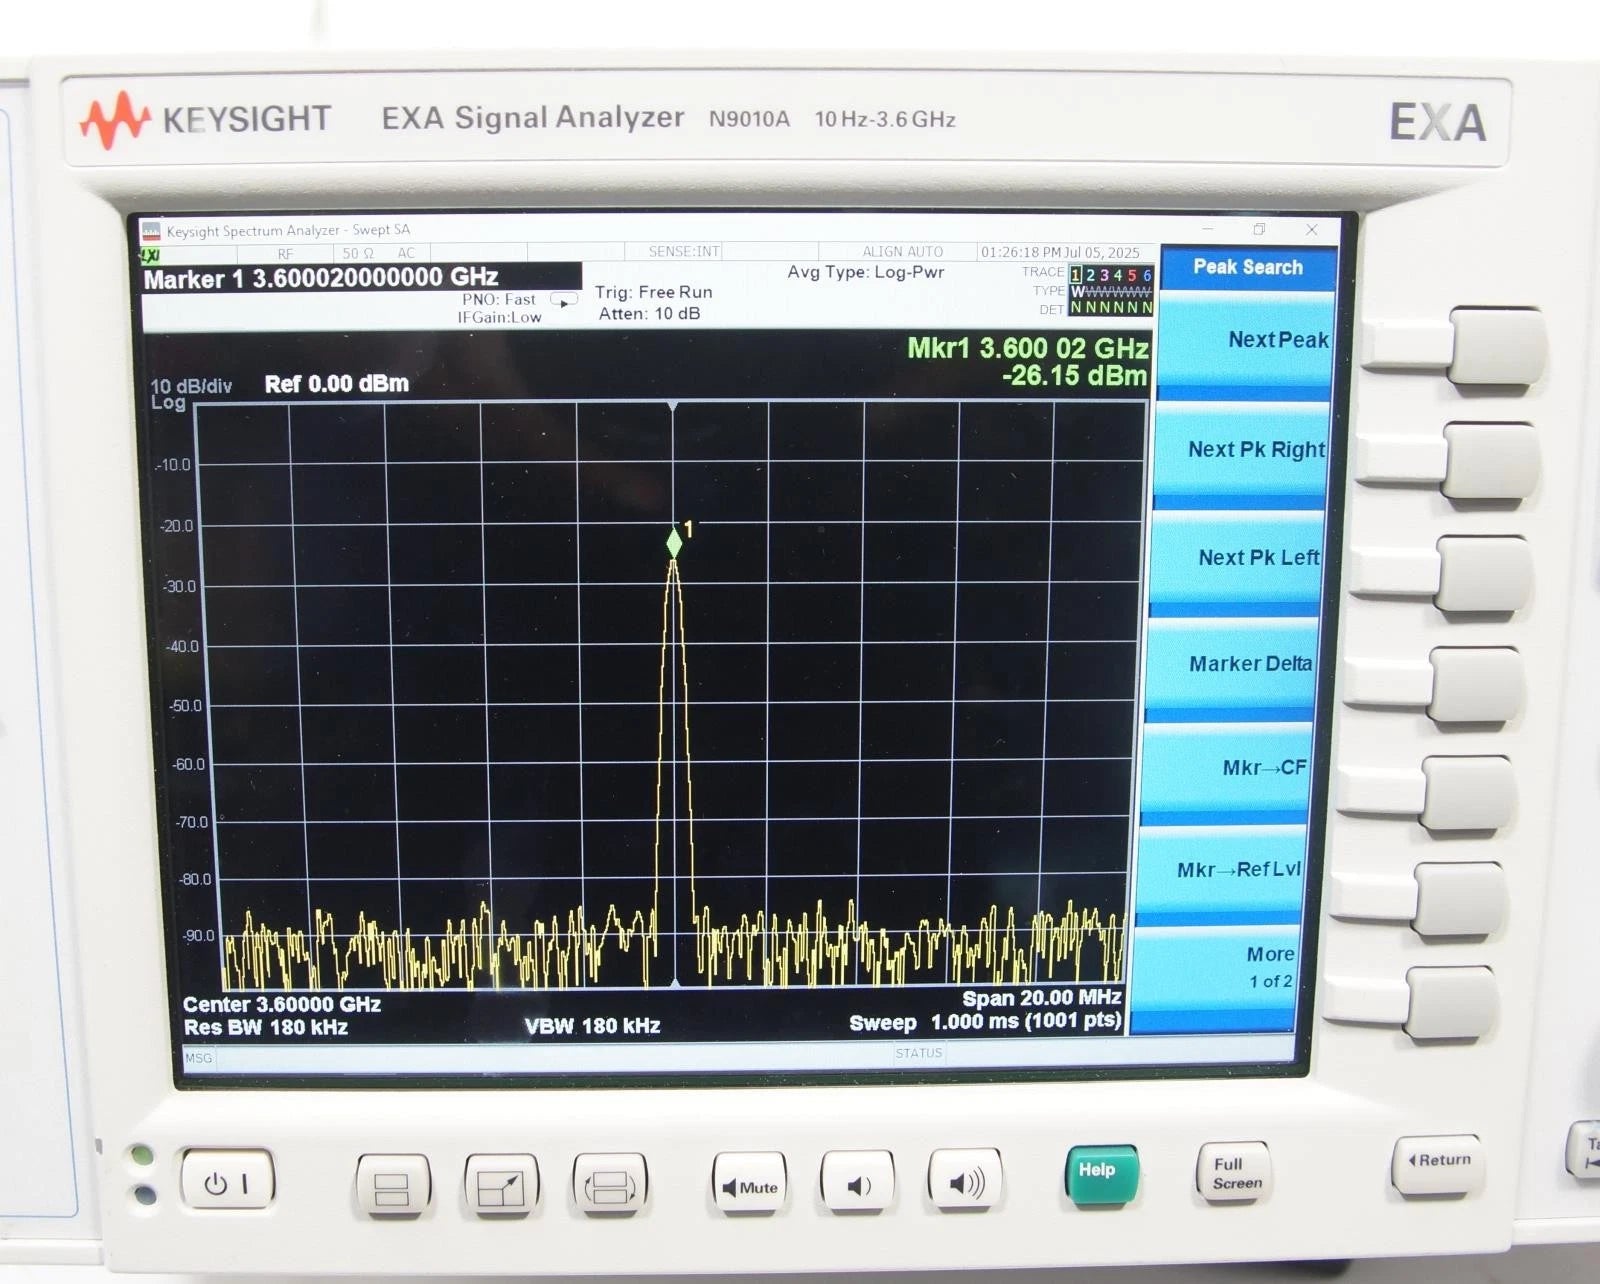
Task: Select trace 2 in the trace indicator
Action: click(x=1090, y=275)
